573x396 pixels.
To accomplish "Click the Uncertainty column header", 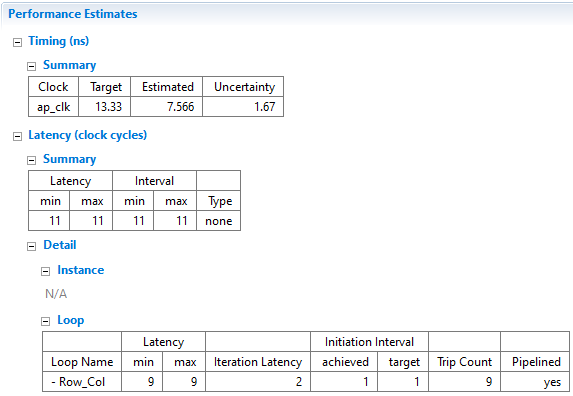I will (243, 87).
